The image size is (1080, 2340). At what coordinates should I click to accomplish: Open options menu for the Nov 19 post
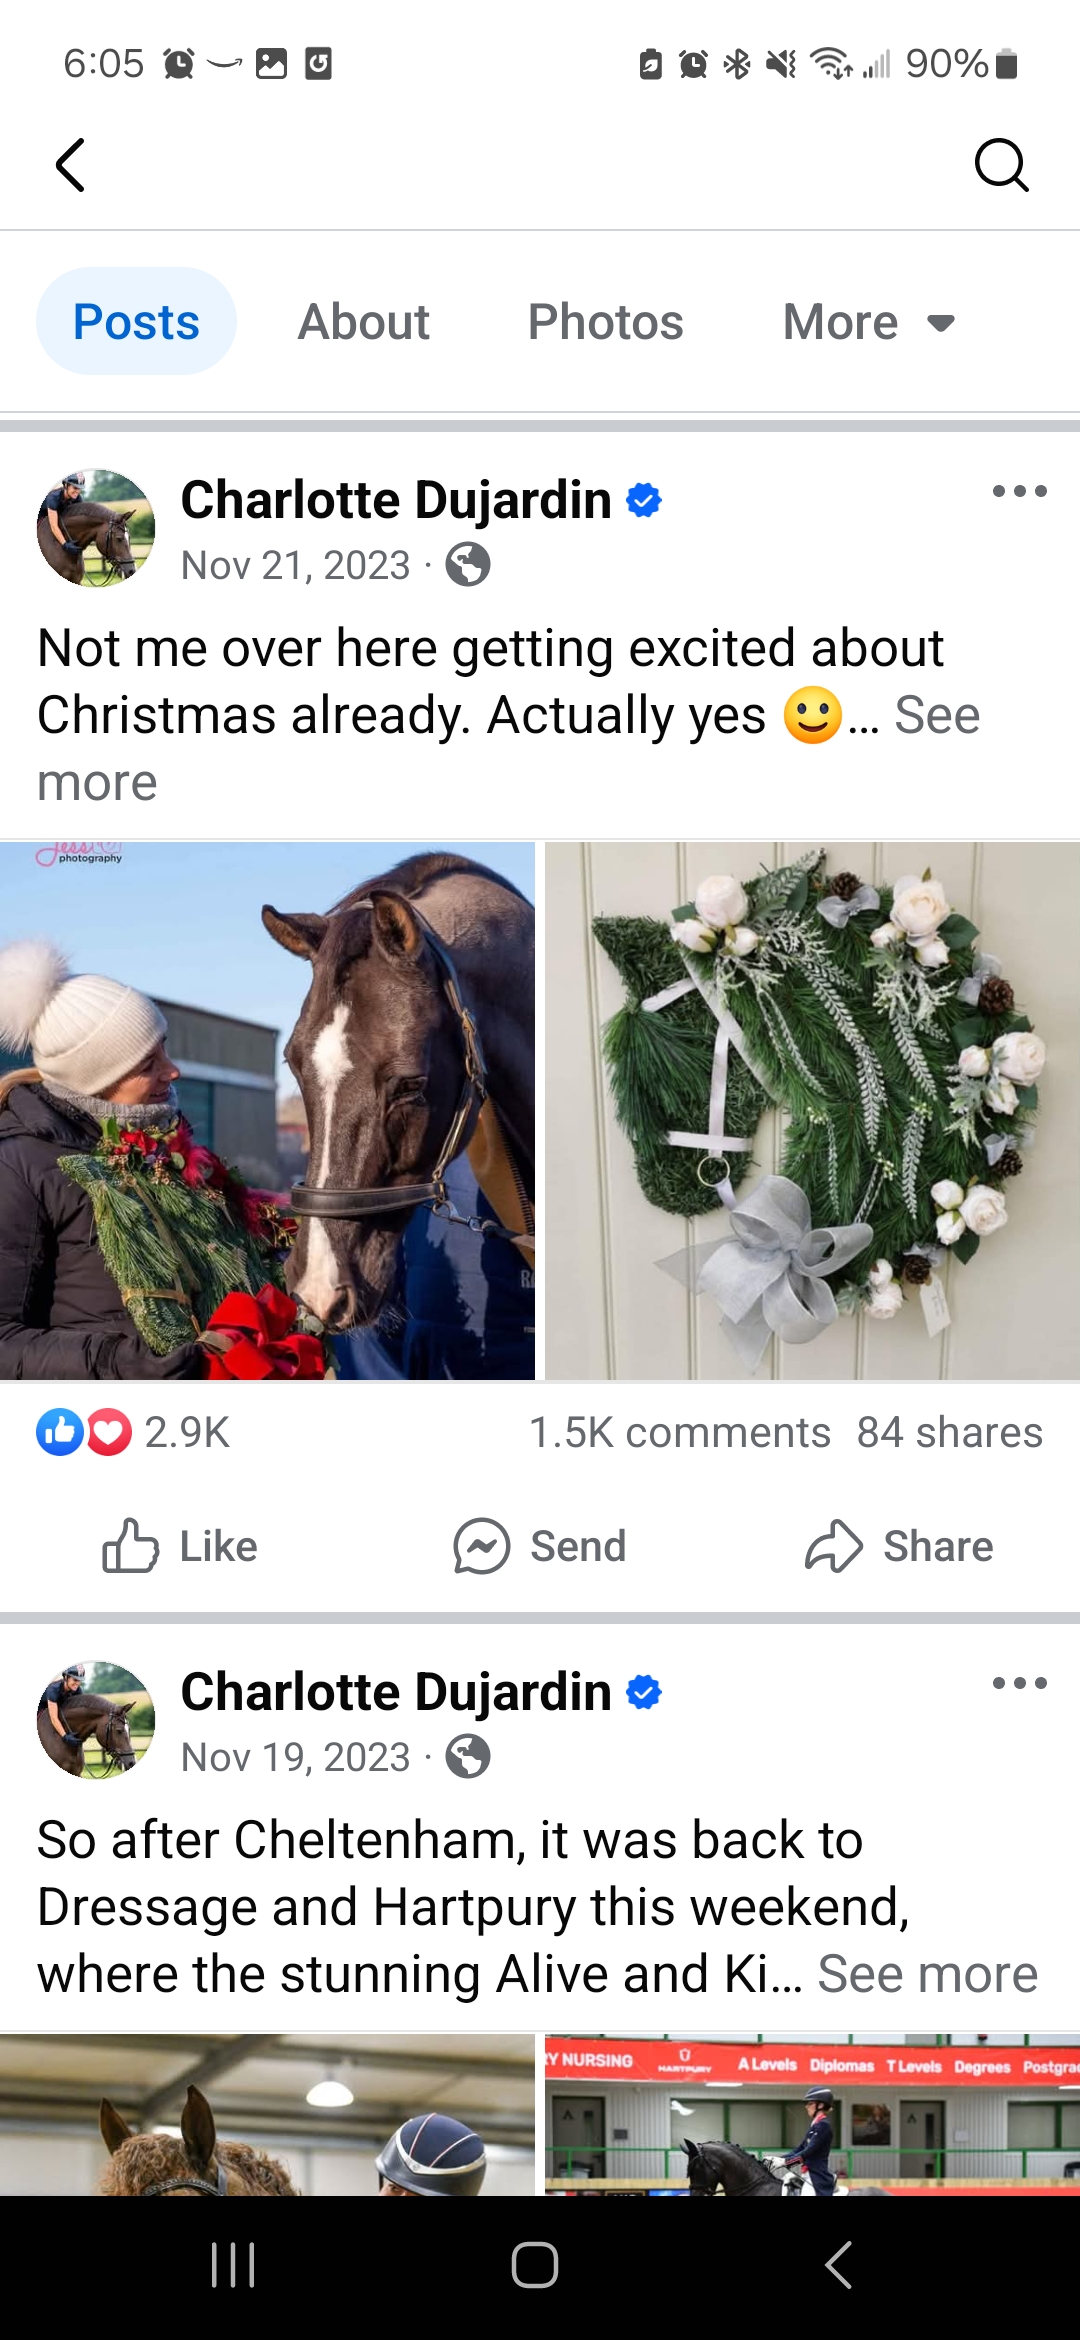click(1019, 1683)
